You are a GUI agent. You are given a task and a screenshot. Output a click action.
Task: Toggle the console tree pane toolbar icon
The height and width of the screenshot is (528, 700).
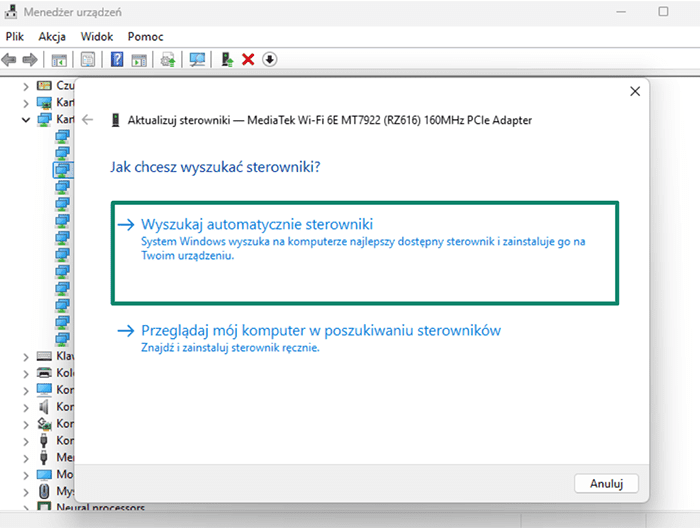tap(59, 60)
